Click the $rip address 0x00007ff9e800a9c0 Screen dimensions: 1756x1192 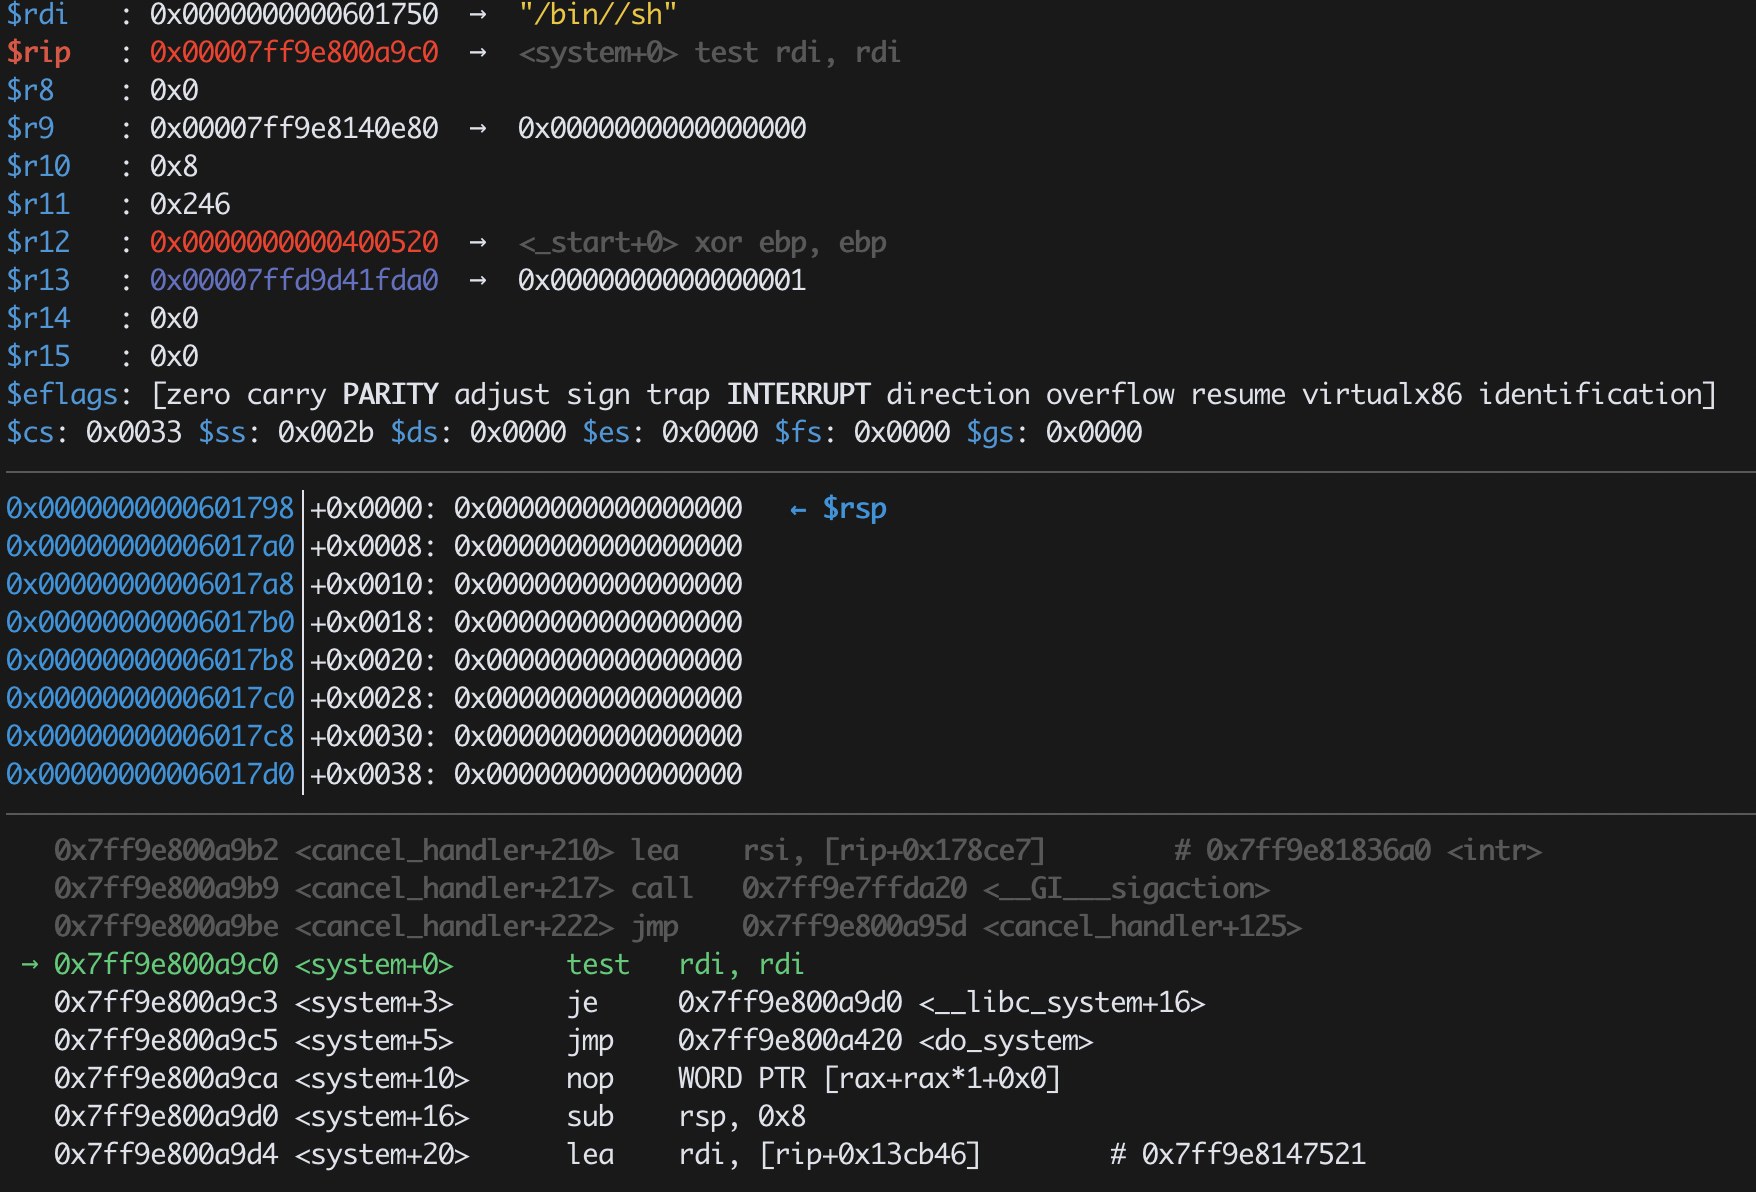(x=294, y=52)
